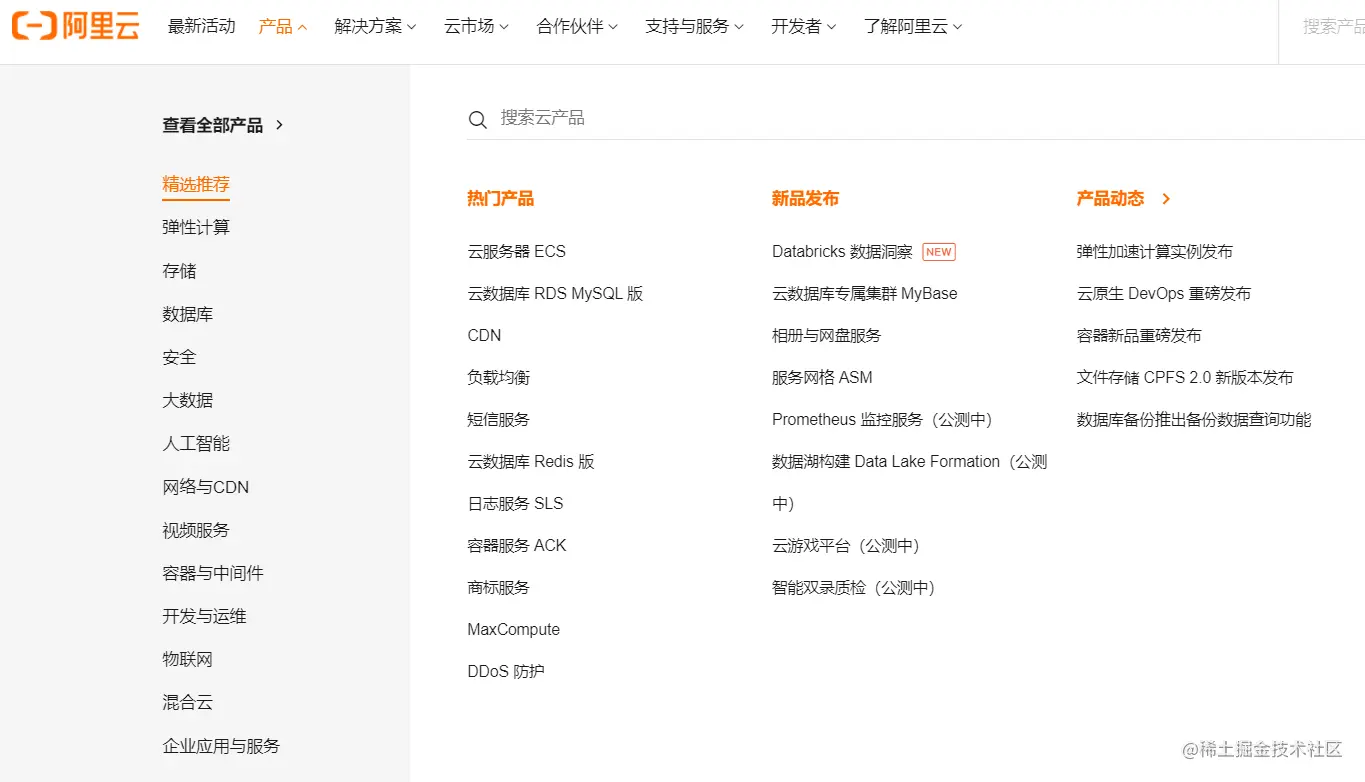Select the 人工智能 category
The image size is (1365, 782).
[x=196, y=443]
